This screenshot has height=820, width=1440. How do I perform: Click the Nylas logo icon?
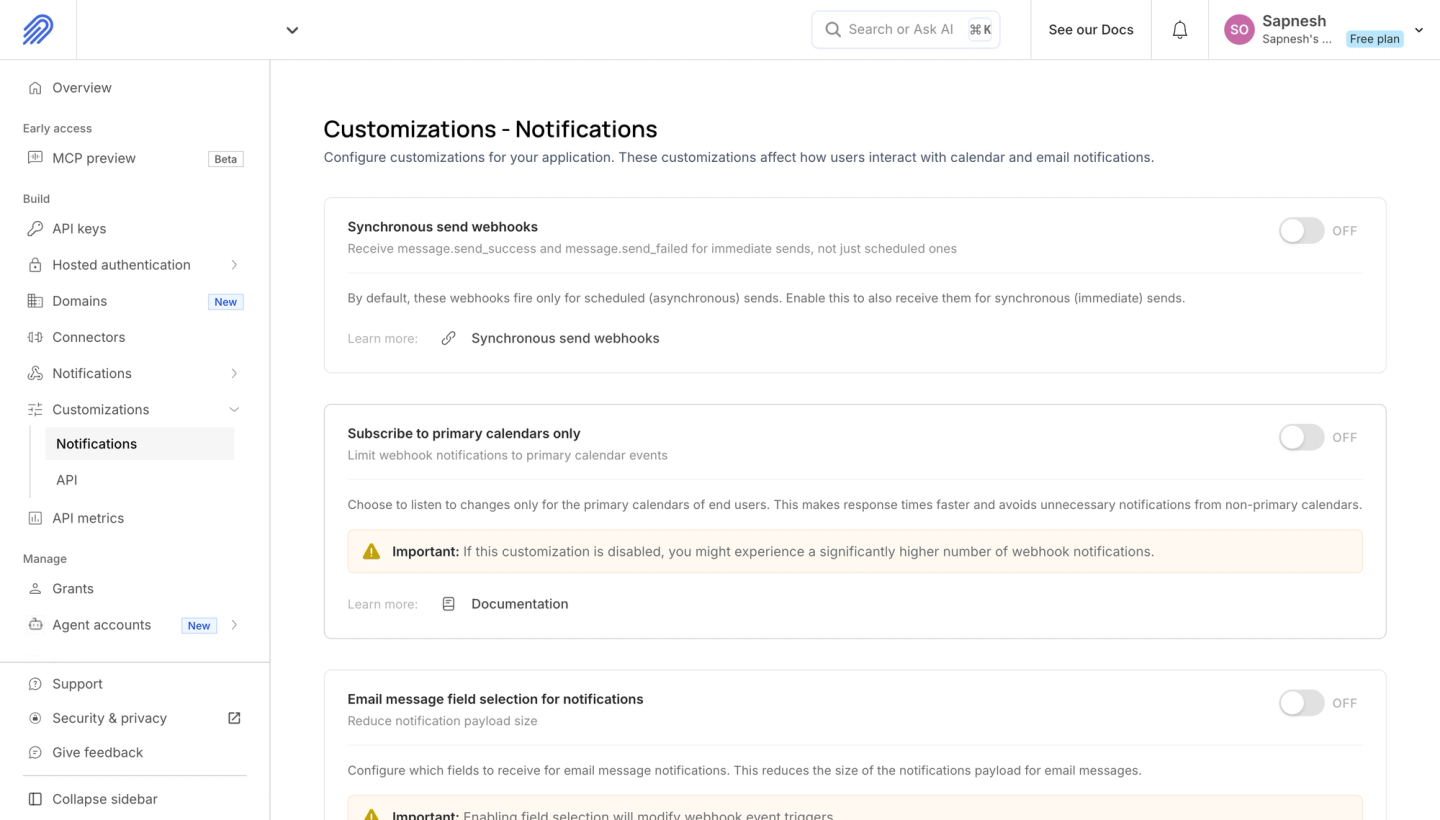(x=38, y=30)
